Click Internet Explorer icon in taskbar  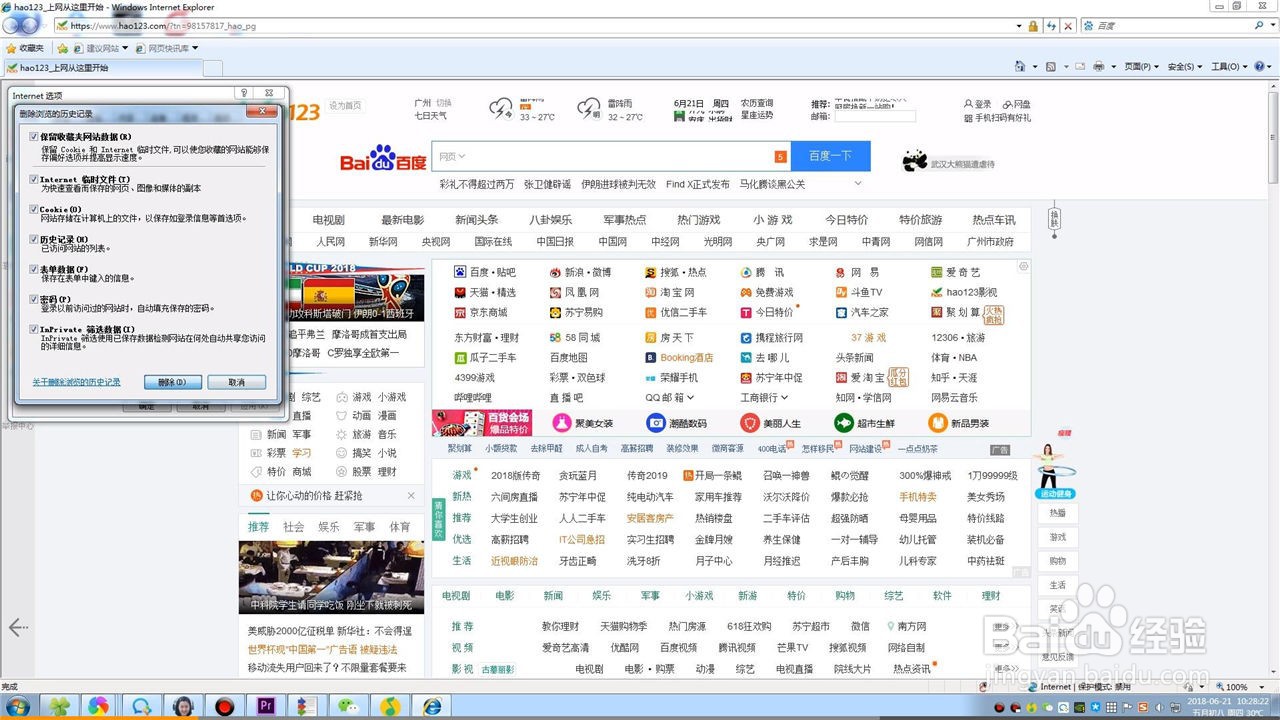[432, 706]
